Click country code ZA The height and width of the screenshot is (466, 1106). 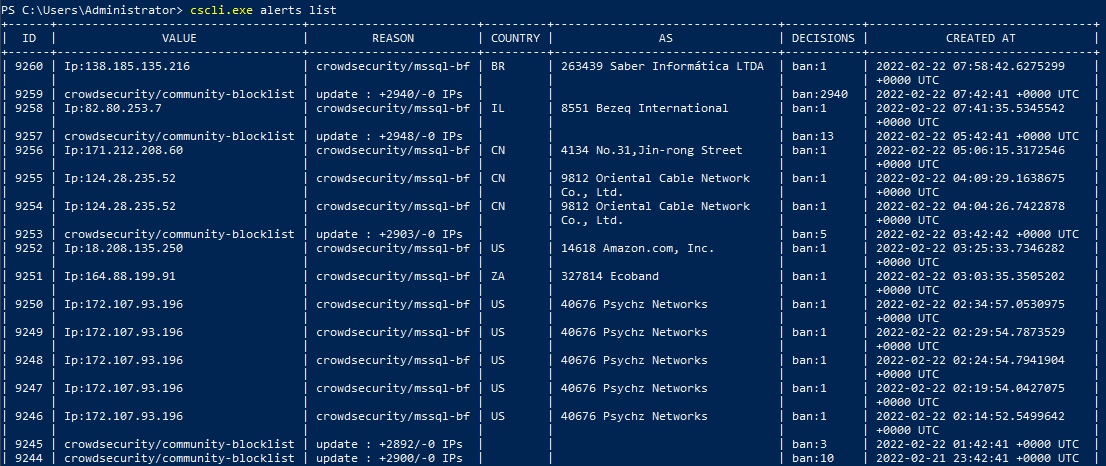(498, 276)
